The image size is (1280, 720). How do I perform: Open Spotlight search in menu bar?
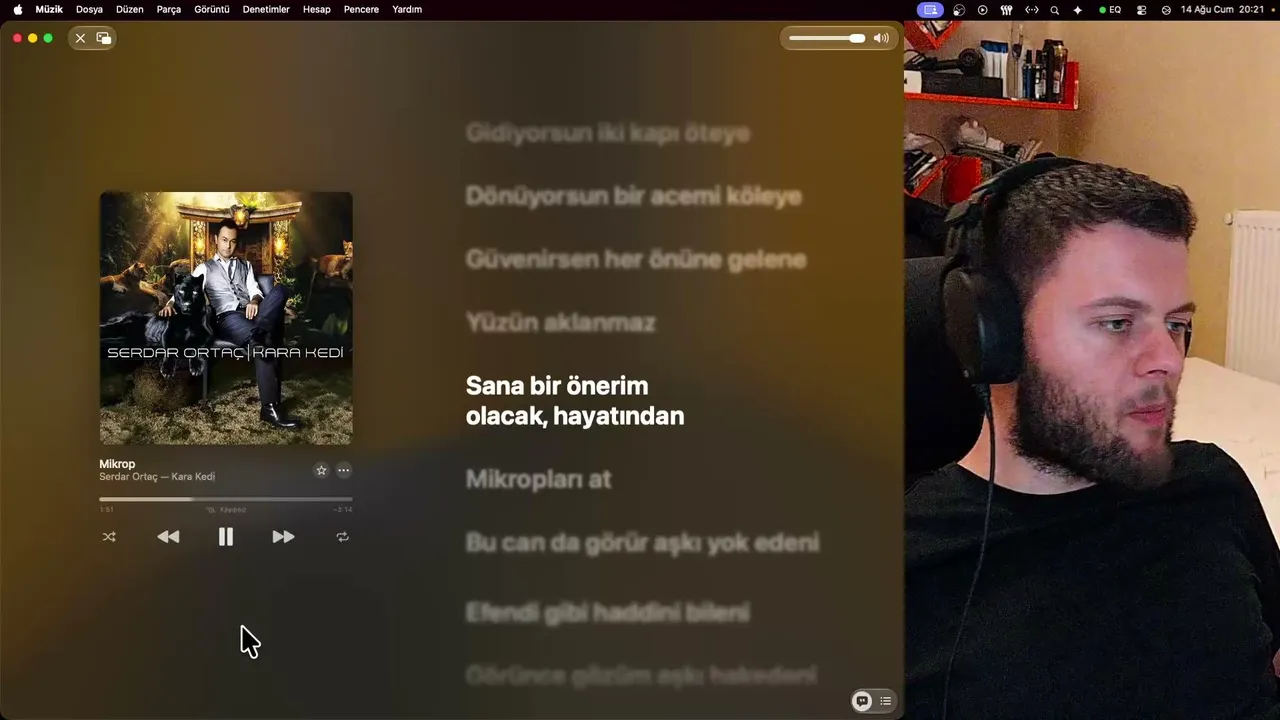pyautogui.click(x=1054, y=9)
